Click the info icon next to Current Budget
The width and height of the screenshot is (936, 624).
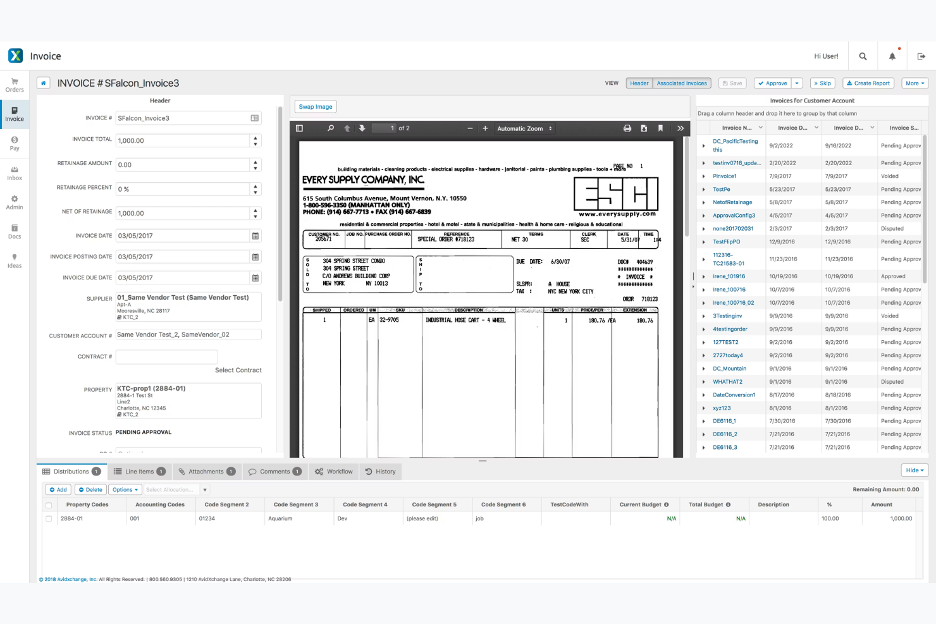pyautogui.click(x=666, y=505)
